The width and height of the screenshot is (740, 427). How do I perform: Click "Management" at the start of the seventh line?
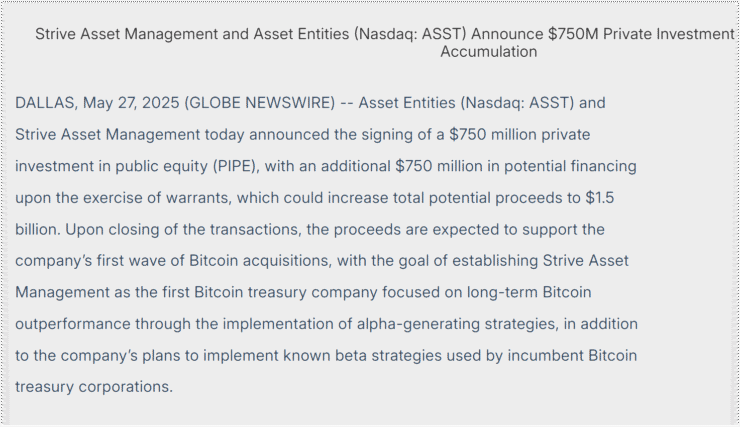click(x=62, y=293)
